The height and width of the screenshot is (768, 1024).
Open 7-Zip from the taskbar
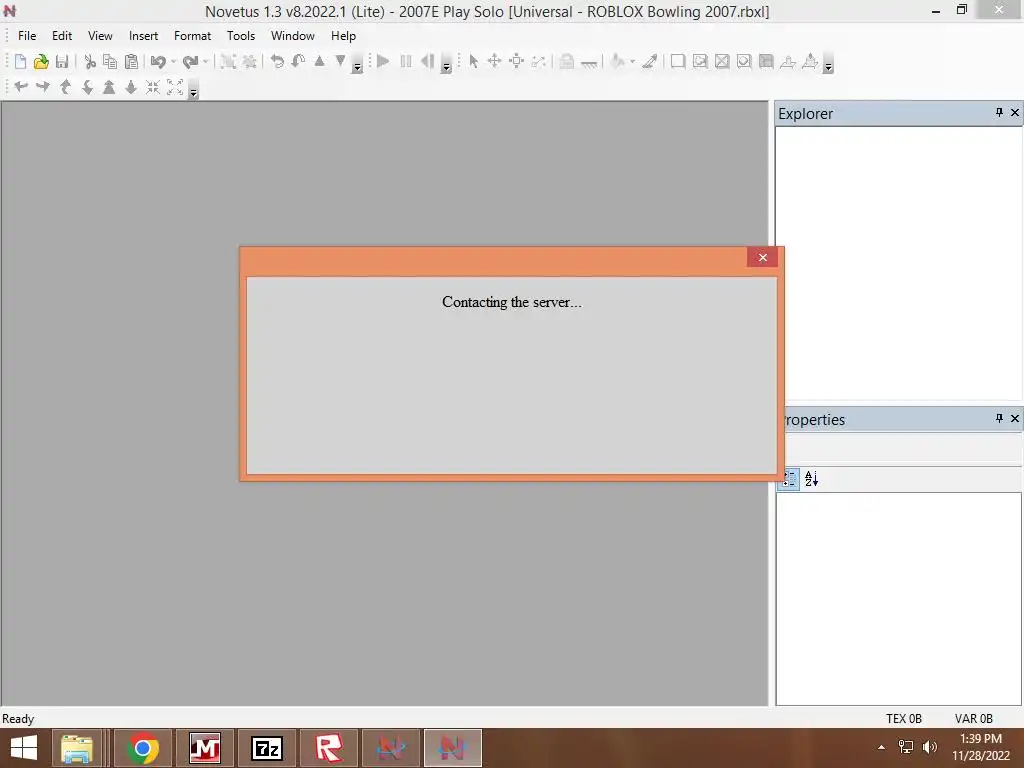[x=267, y=748]
